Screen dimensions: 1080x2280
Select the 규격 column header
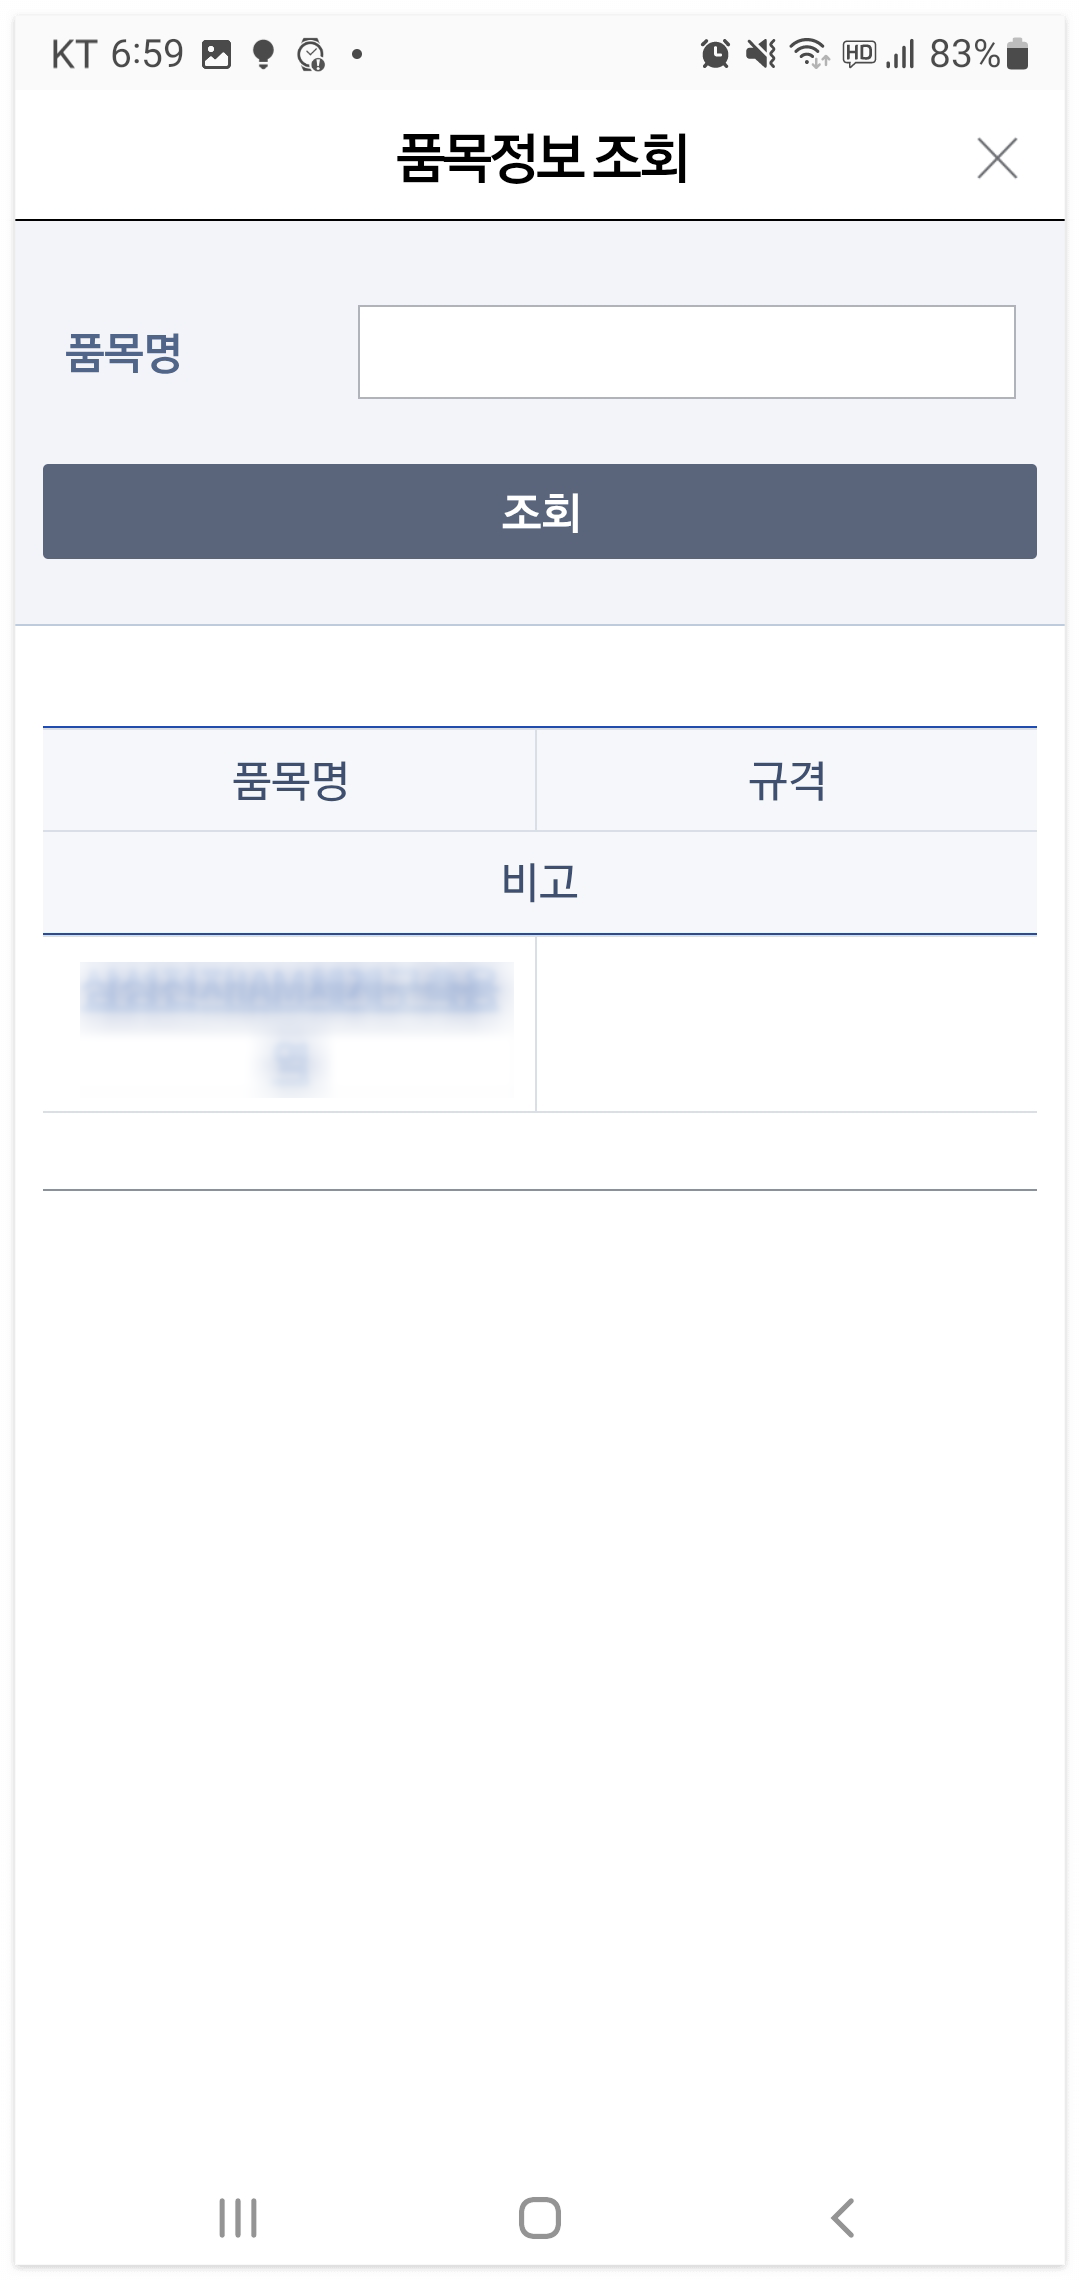point(787,780)
